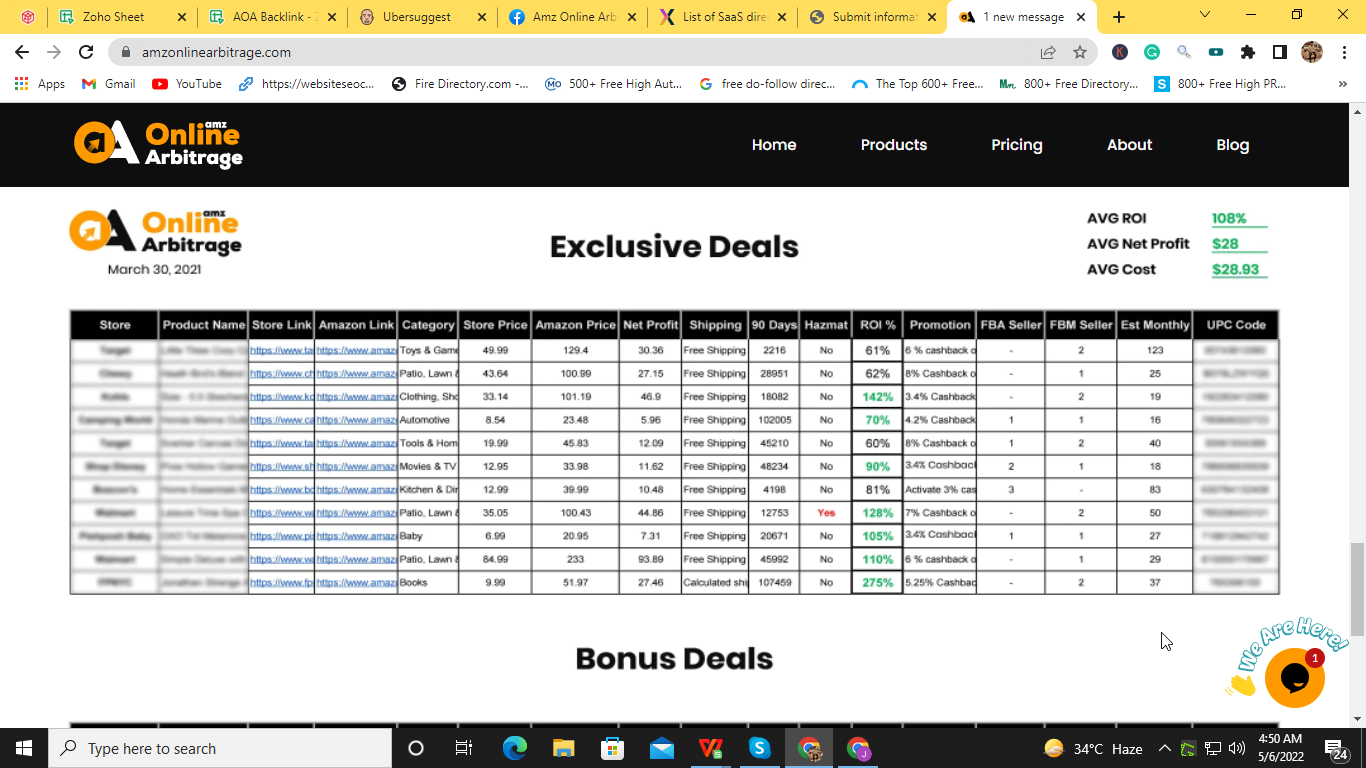
Task: Click the magnifying glass extension icon
Action: tap(1184, 52)
